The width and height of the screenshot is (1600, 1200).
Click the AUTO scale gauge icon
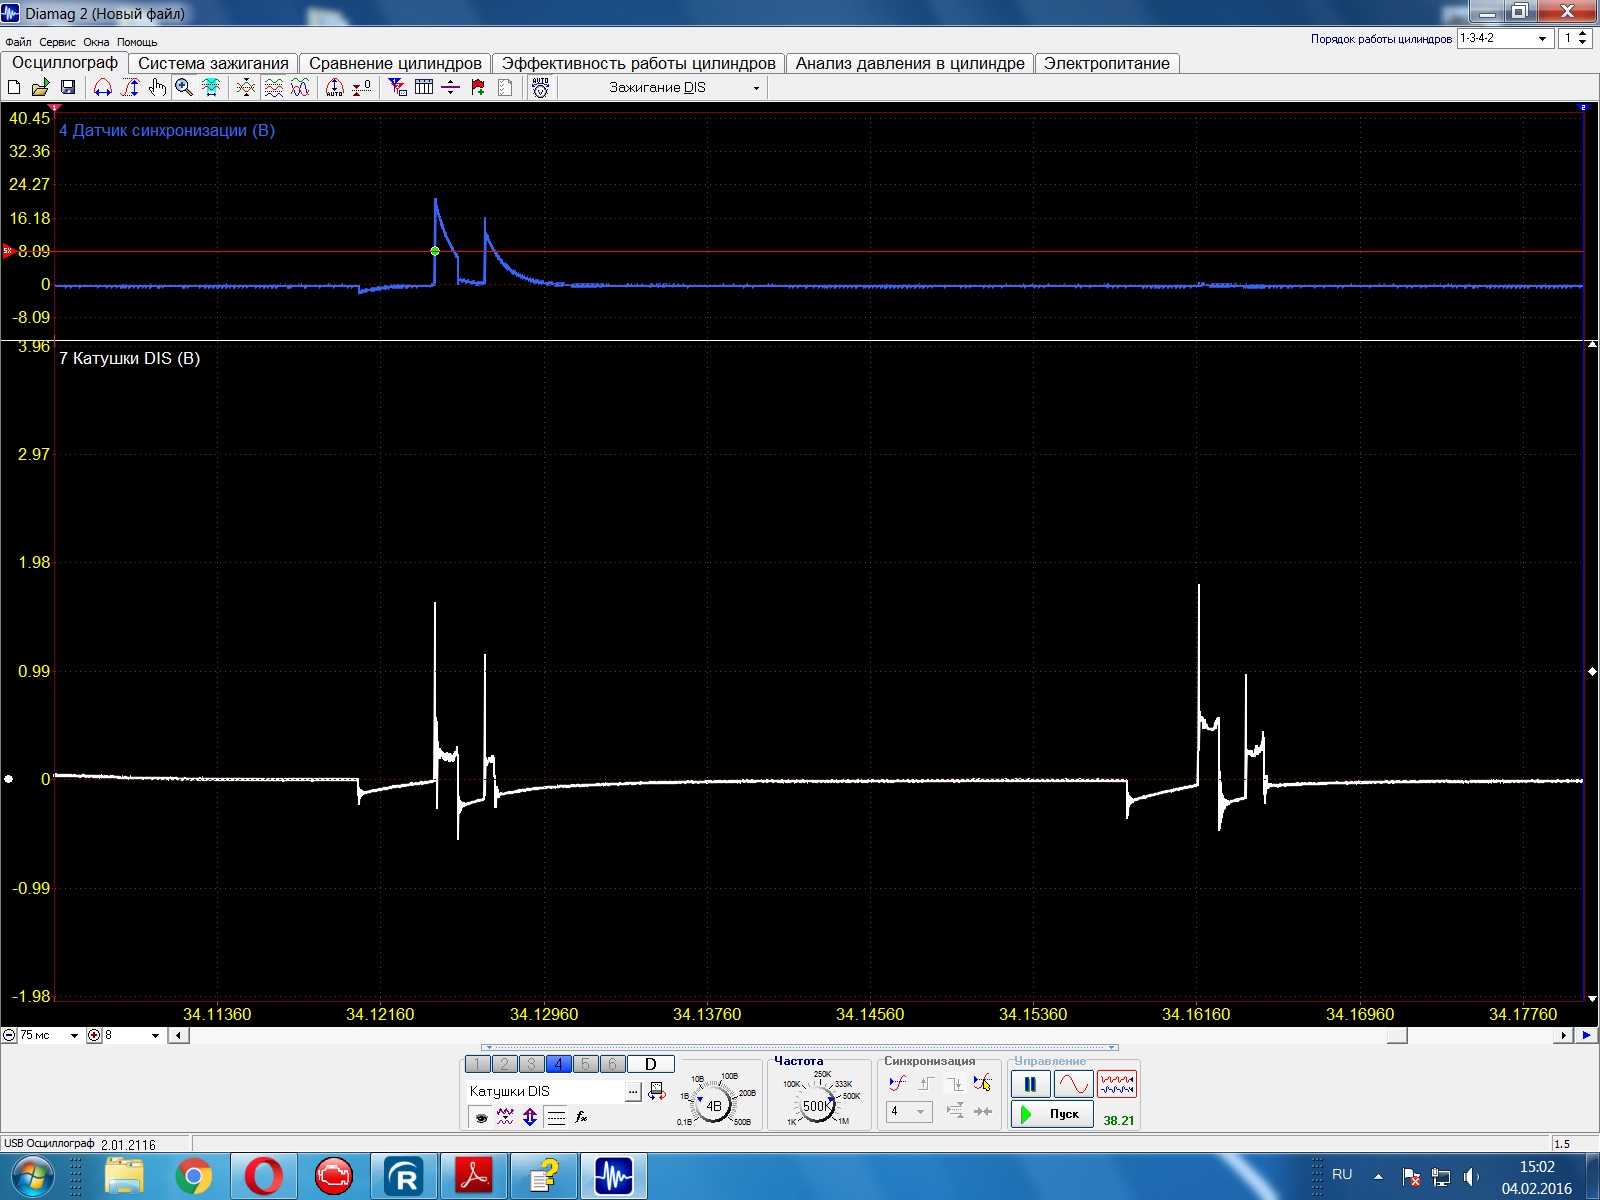(335, 88)
